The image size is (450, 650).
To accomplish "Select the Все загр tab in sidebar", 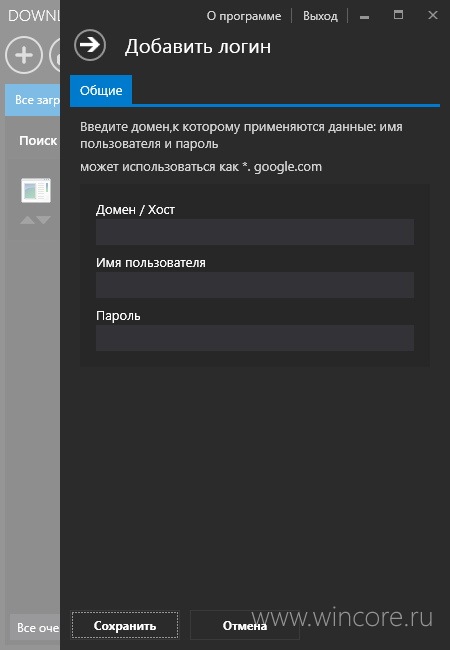I will pos(33,100).
